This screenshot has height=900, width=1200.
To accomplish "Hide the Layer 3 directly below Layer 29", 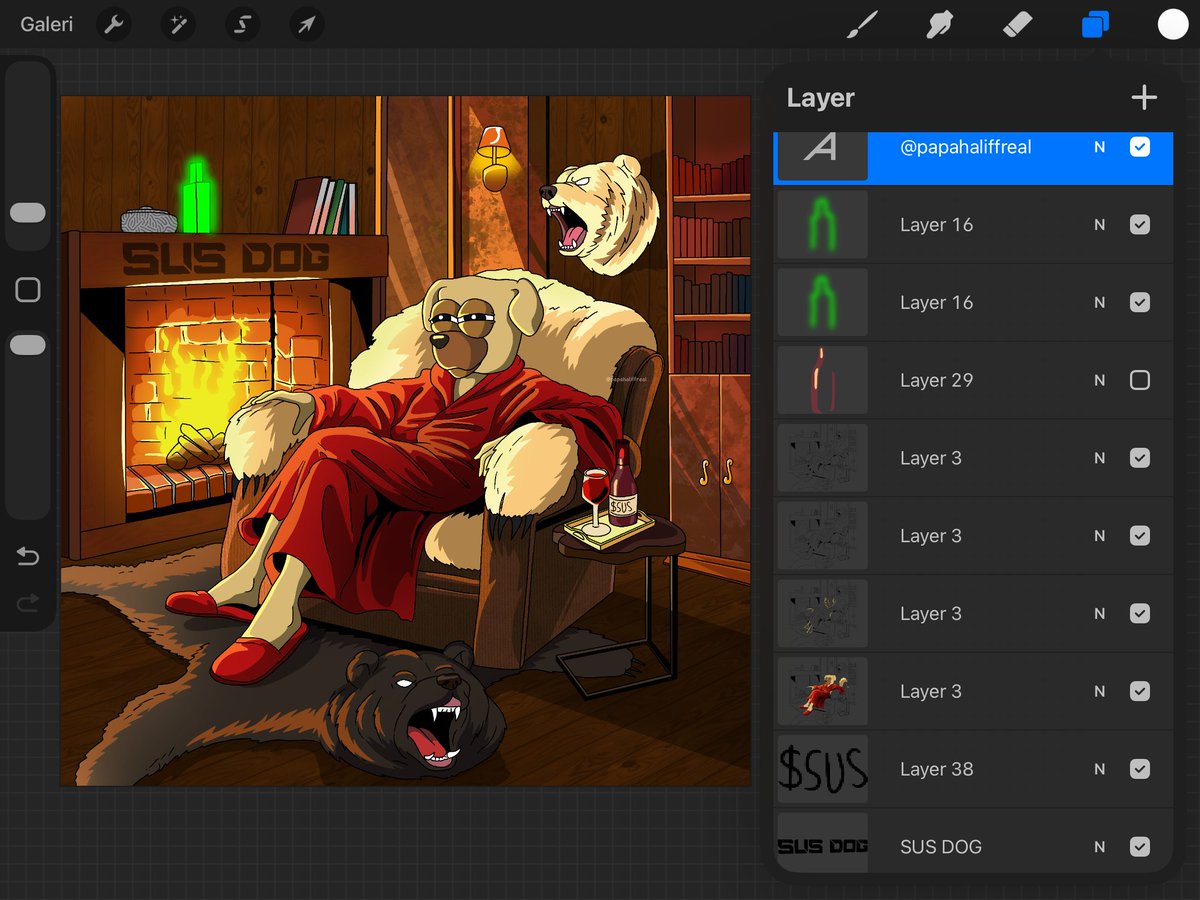I will (x=1140, y=458).
